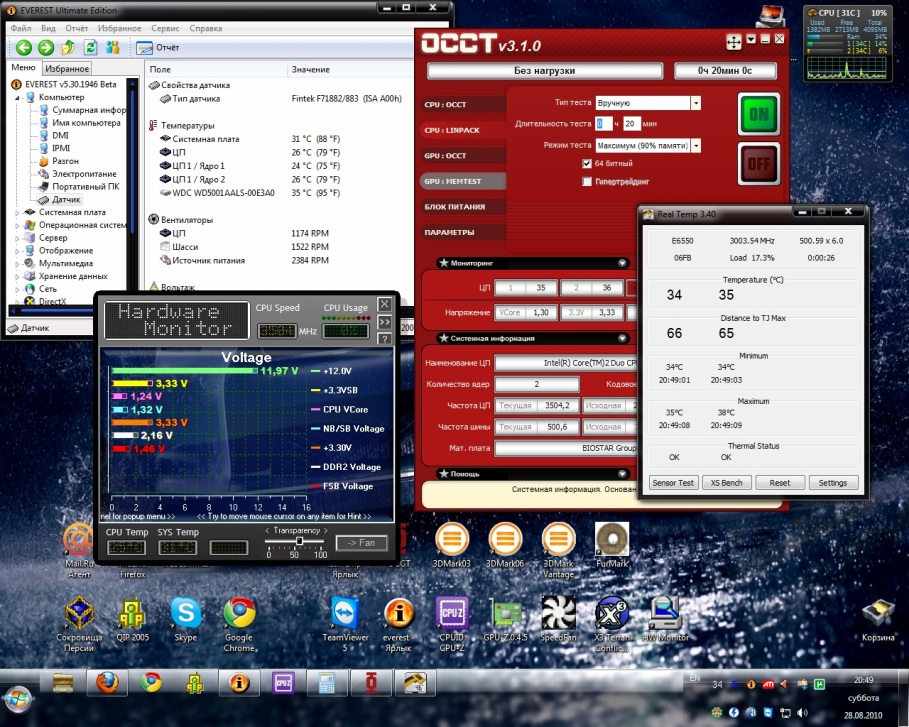Screen dimensions: 909x727
Task: Expand the Хранение данных tree node
Action: pyautogui.click(x=17, y=276)
